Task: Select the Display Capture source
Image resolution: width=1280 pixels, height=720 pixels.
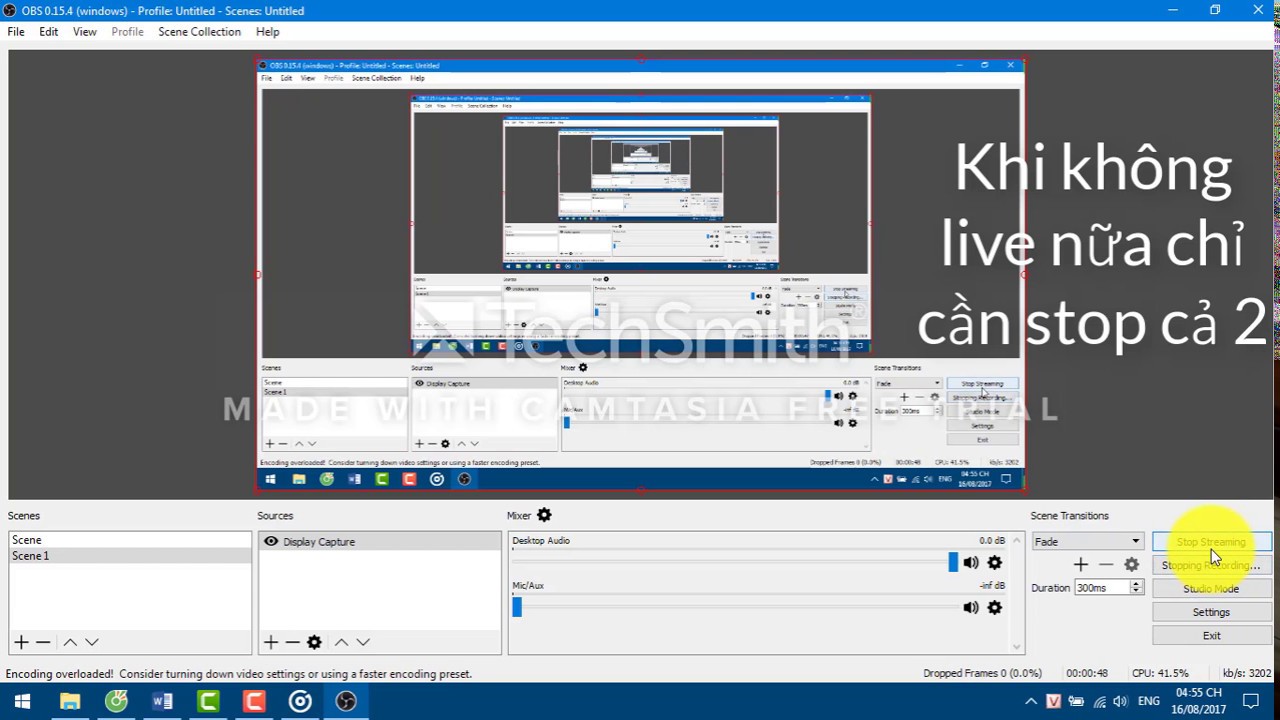Action: (x=379, y=541)
